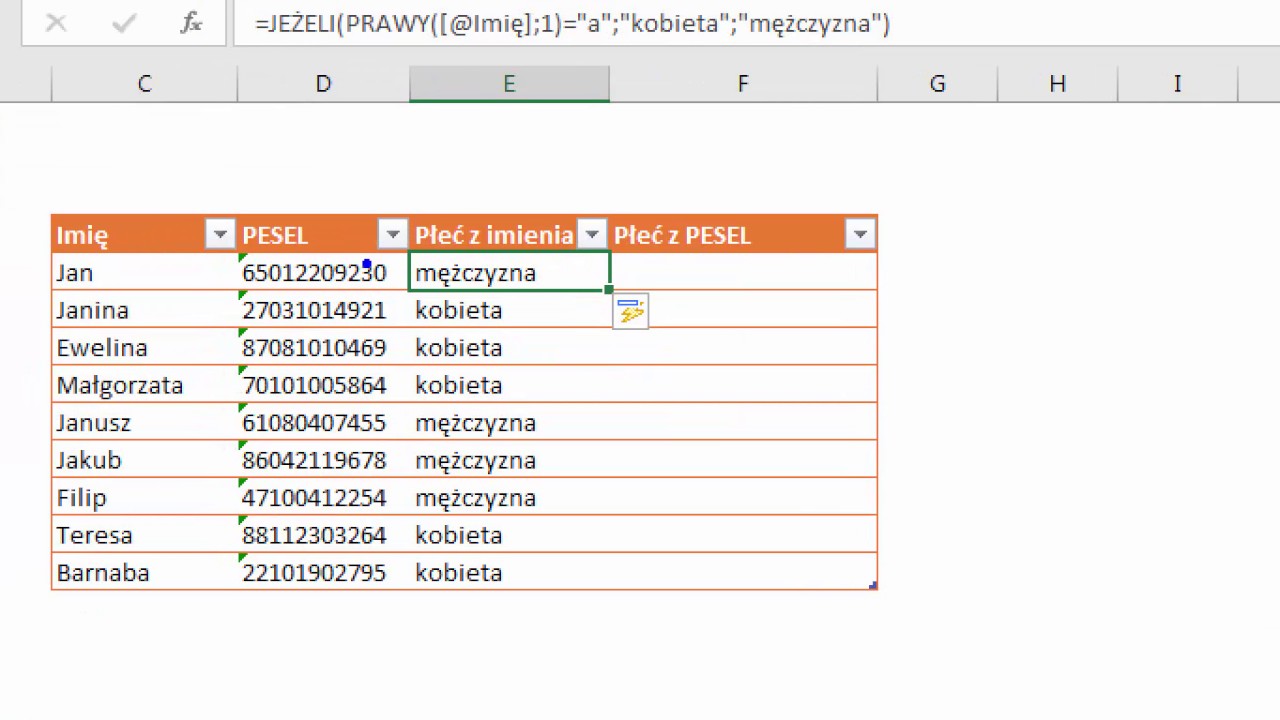Select the Filip cell
The width and height of the screenshot is (1280, 720).
[x=145, y=497]
